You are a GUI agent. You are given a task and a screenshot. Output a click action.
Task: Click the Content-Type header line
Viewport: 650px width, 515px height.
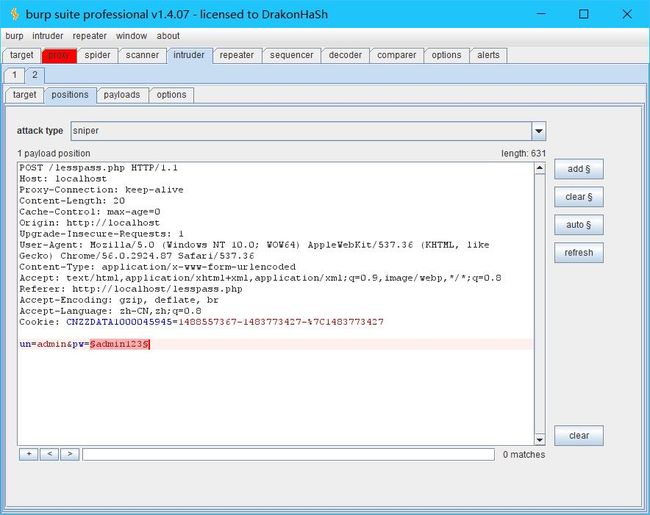(158, 267)
